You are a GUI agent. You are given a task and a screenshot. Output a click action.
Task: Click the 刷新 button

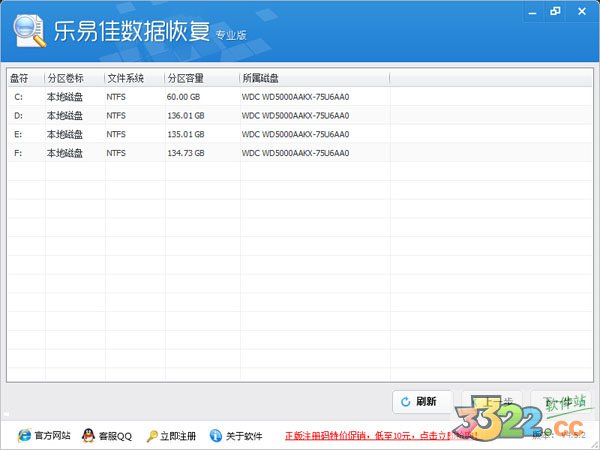423,402
